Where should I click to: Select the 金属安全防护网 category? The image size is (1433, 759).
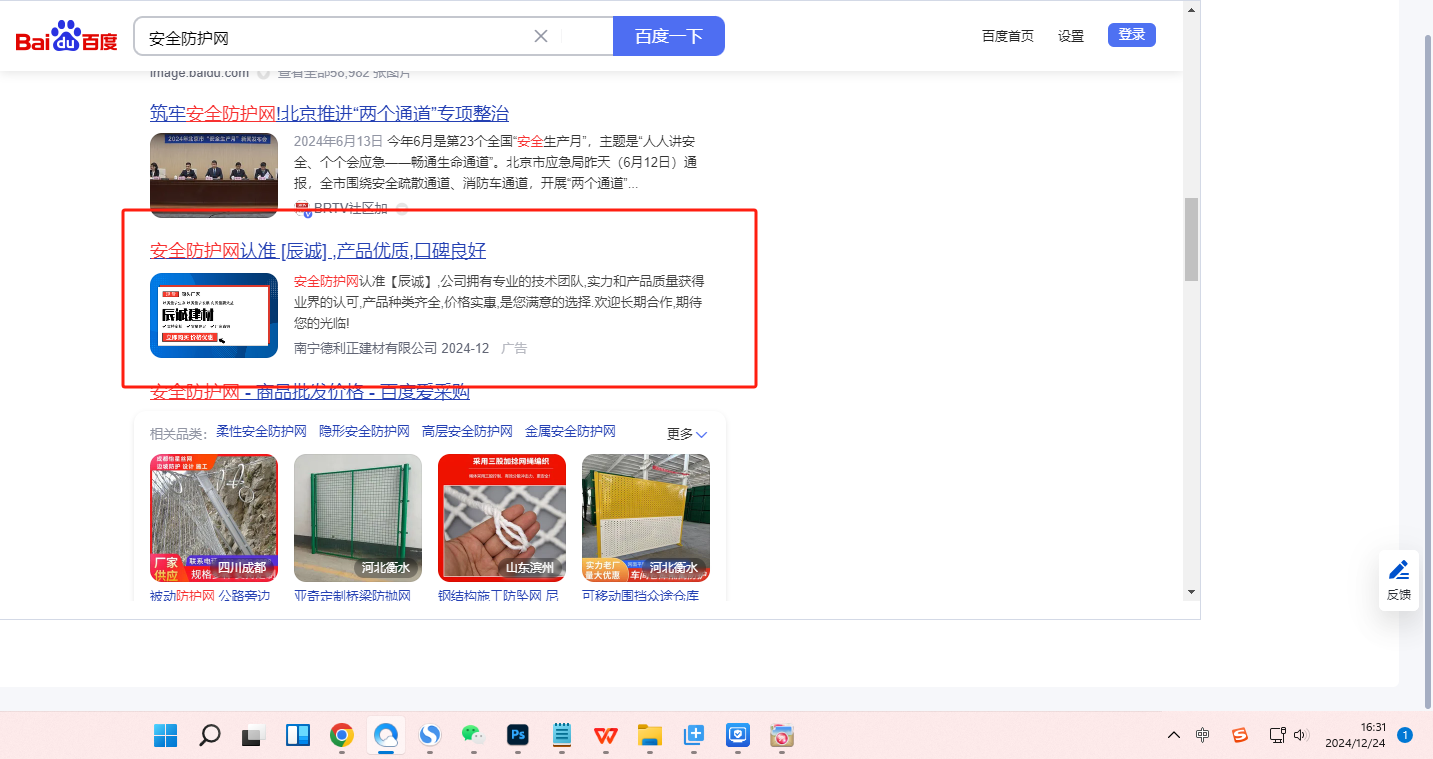click(570, 432)
